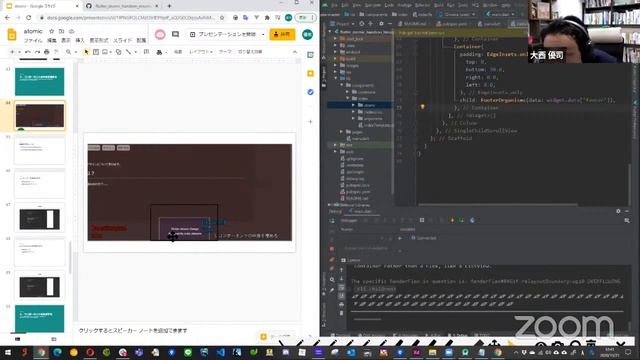Select the text box tool
This screenshot has width=640, height=360.
(96, 52)
